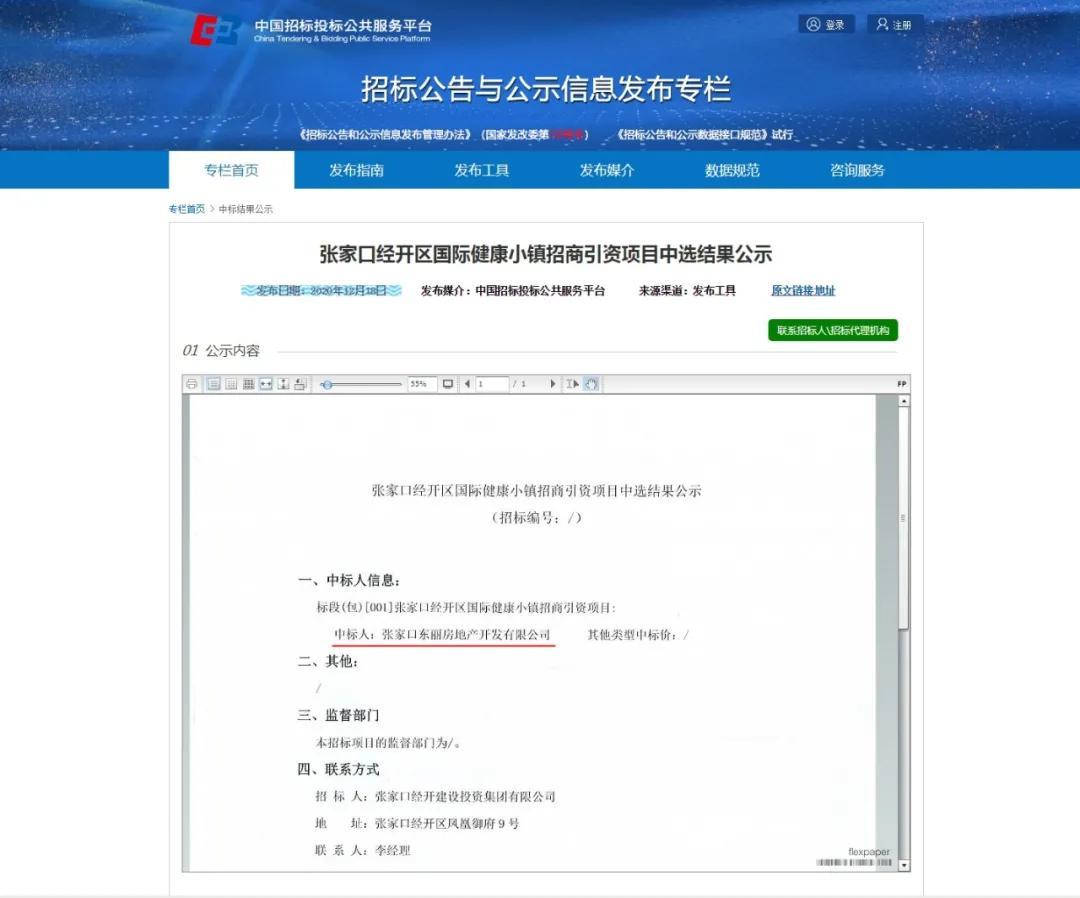
Task: Go to the 发布媒介 tab
Action: 607,170
